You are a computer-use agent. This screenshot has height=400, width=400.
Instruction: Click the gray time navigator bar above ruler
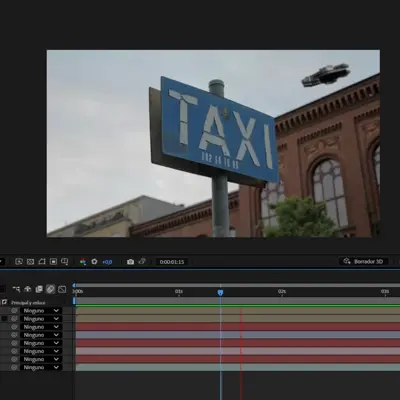click(237, 285)
